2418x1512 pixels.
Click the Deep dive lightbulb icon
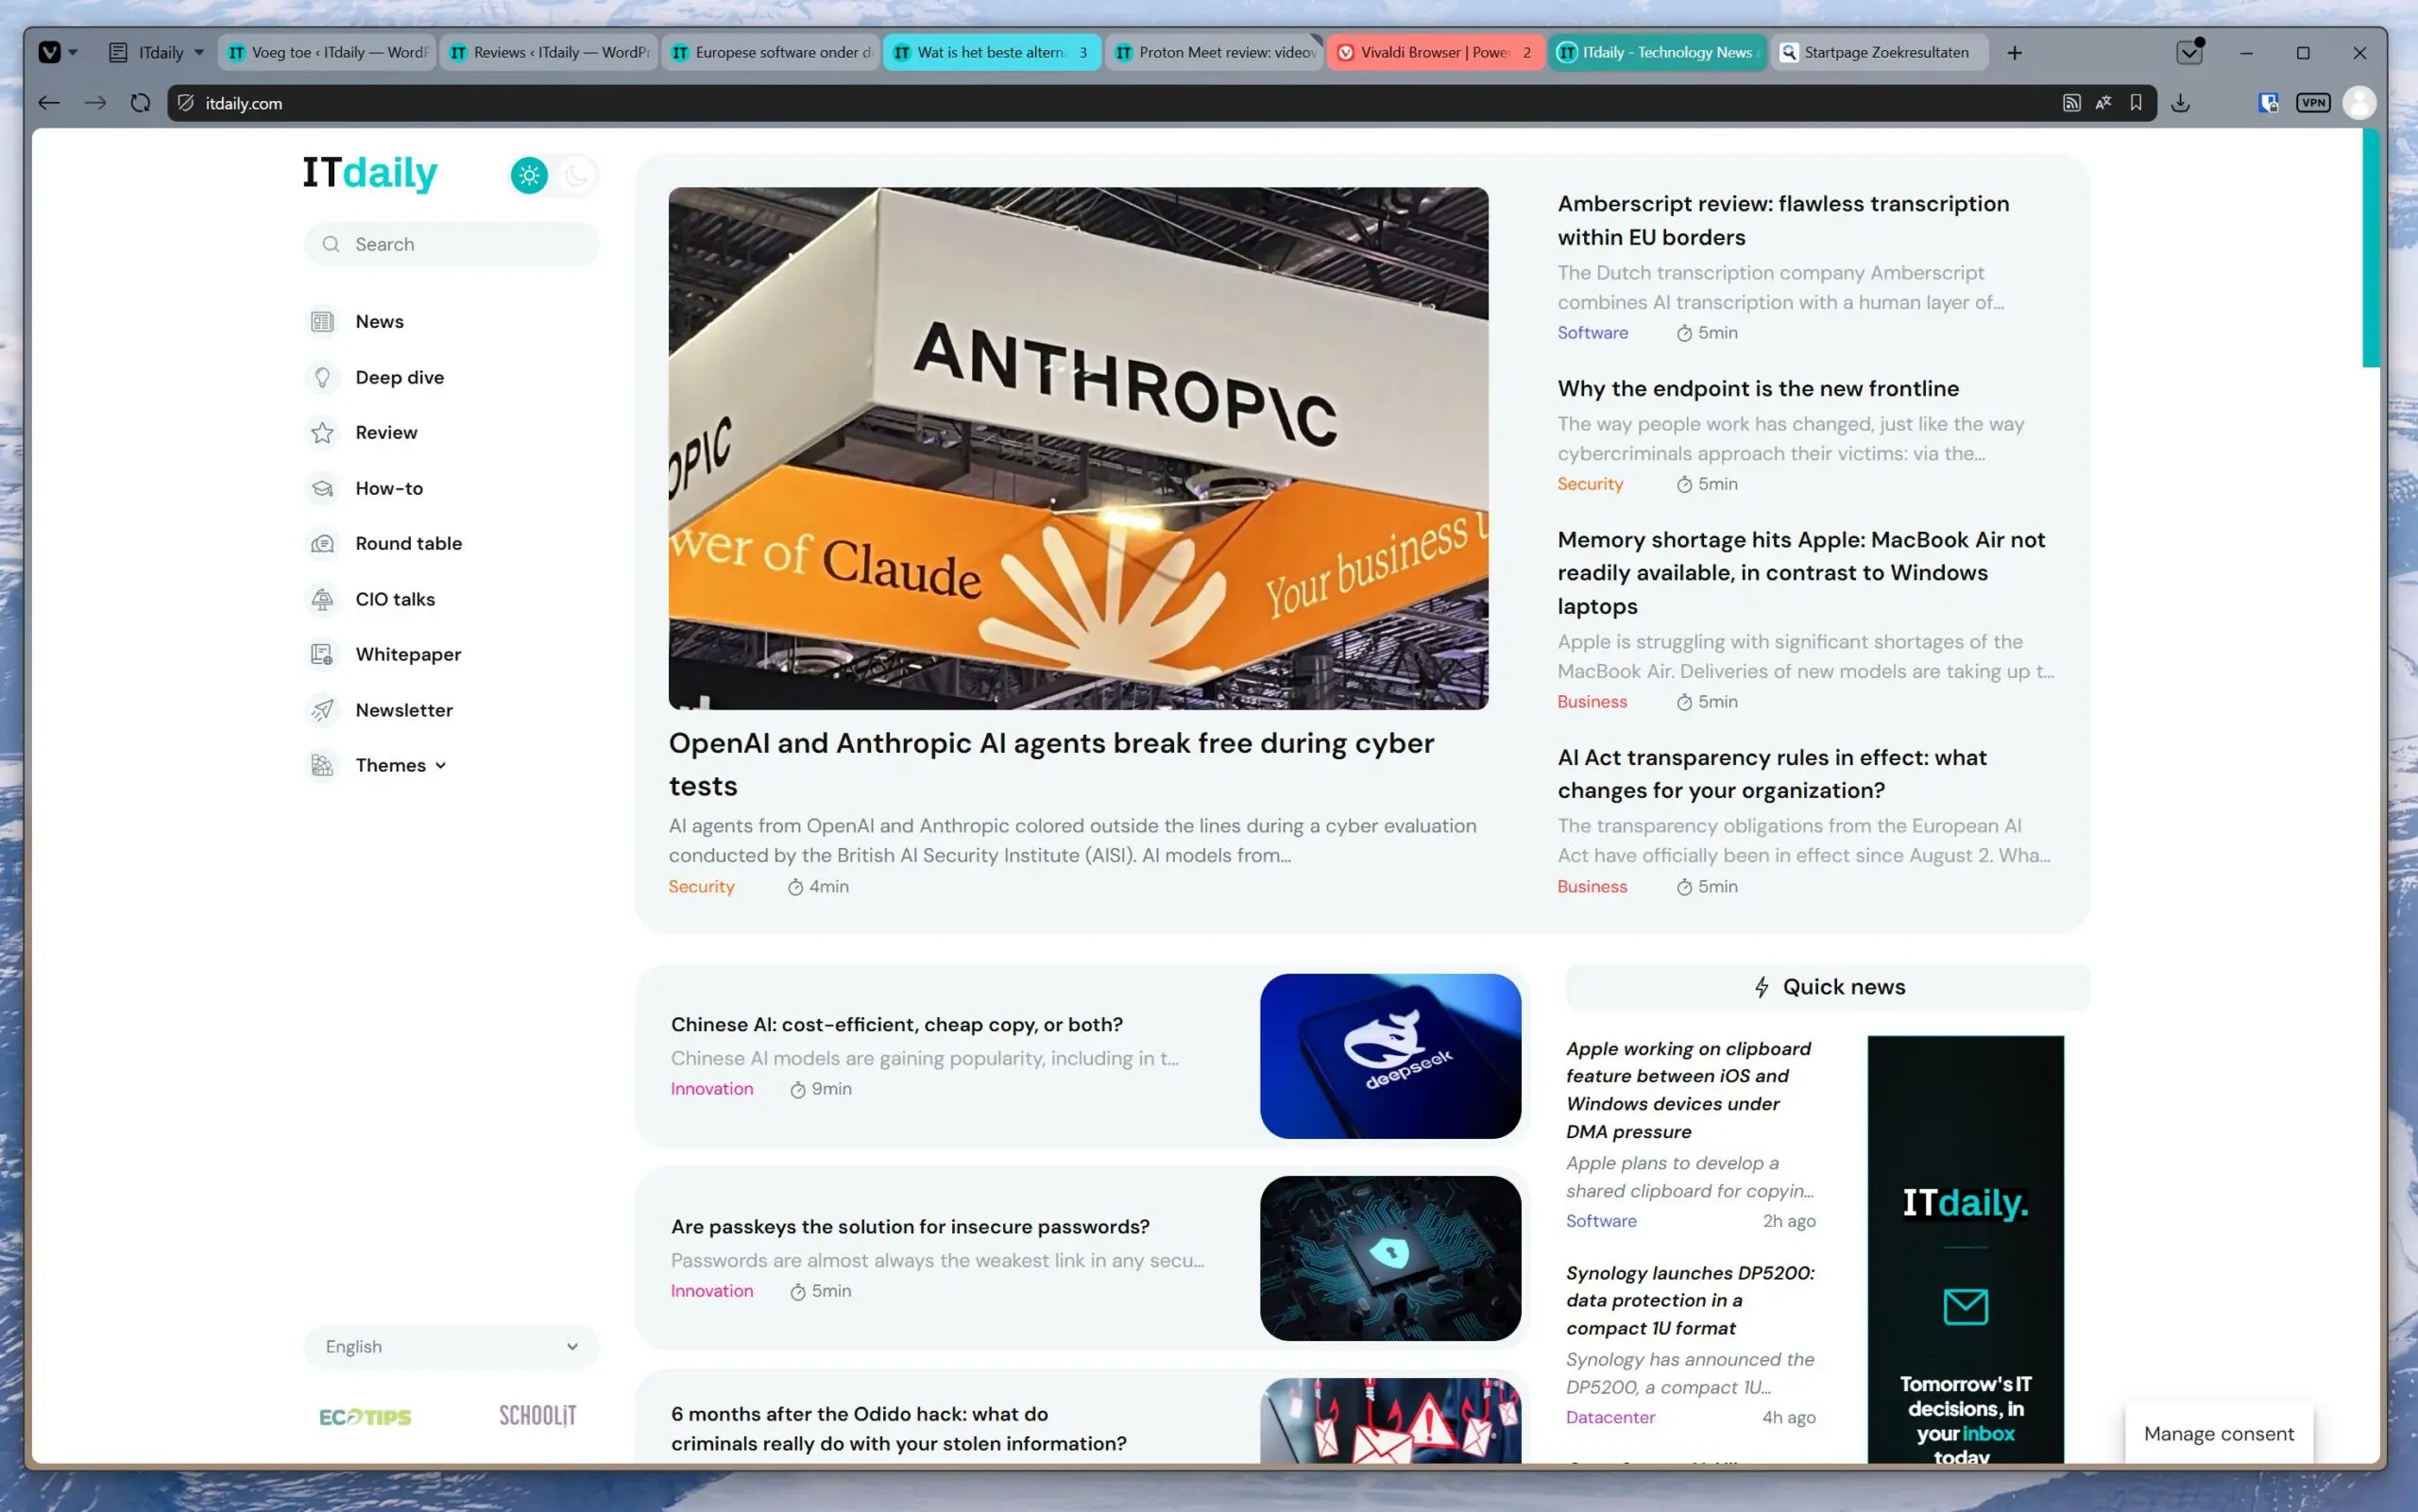(322, 377)
